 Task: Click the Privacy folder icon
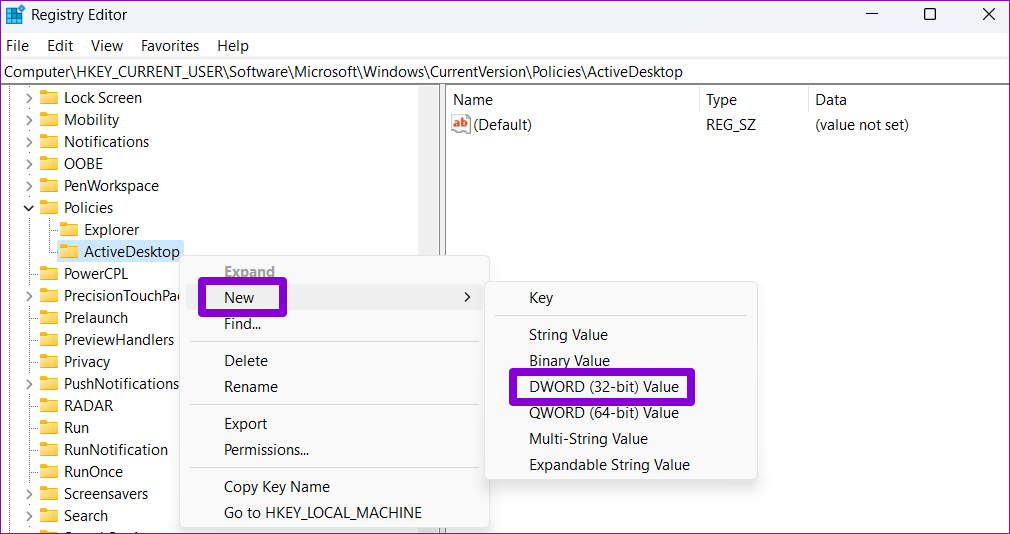click(x=49, y=362)
